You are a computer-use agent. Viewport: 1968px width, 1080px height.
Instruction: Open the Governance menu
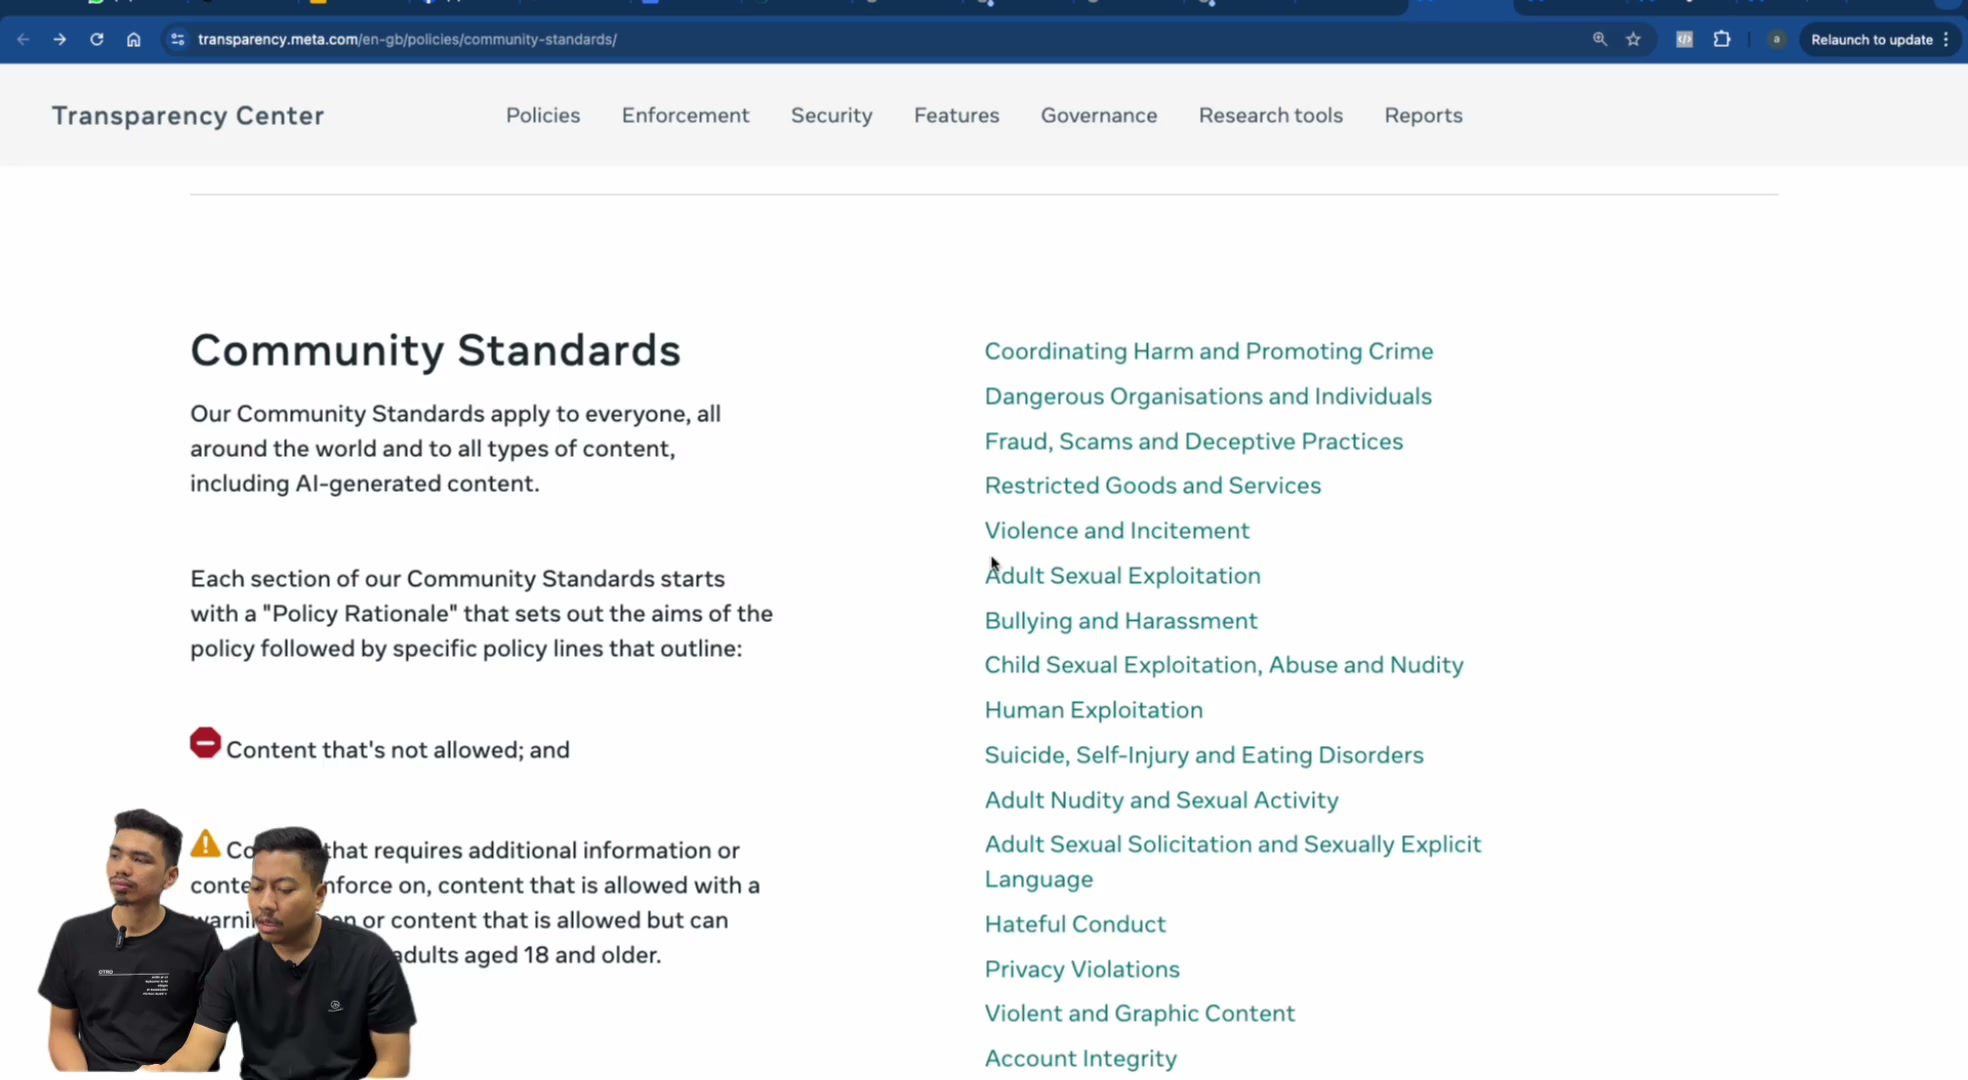point(1099,115)
